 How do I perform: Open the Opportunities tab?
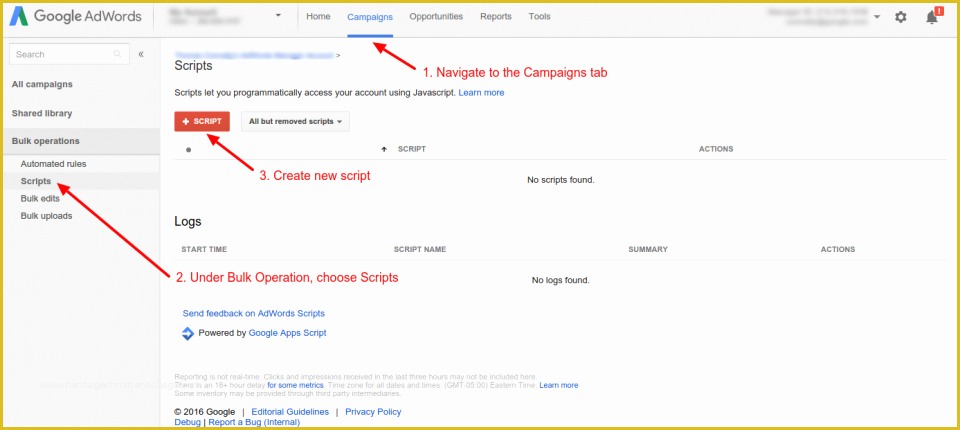coord(436,17)
